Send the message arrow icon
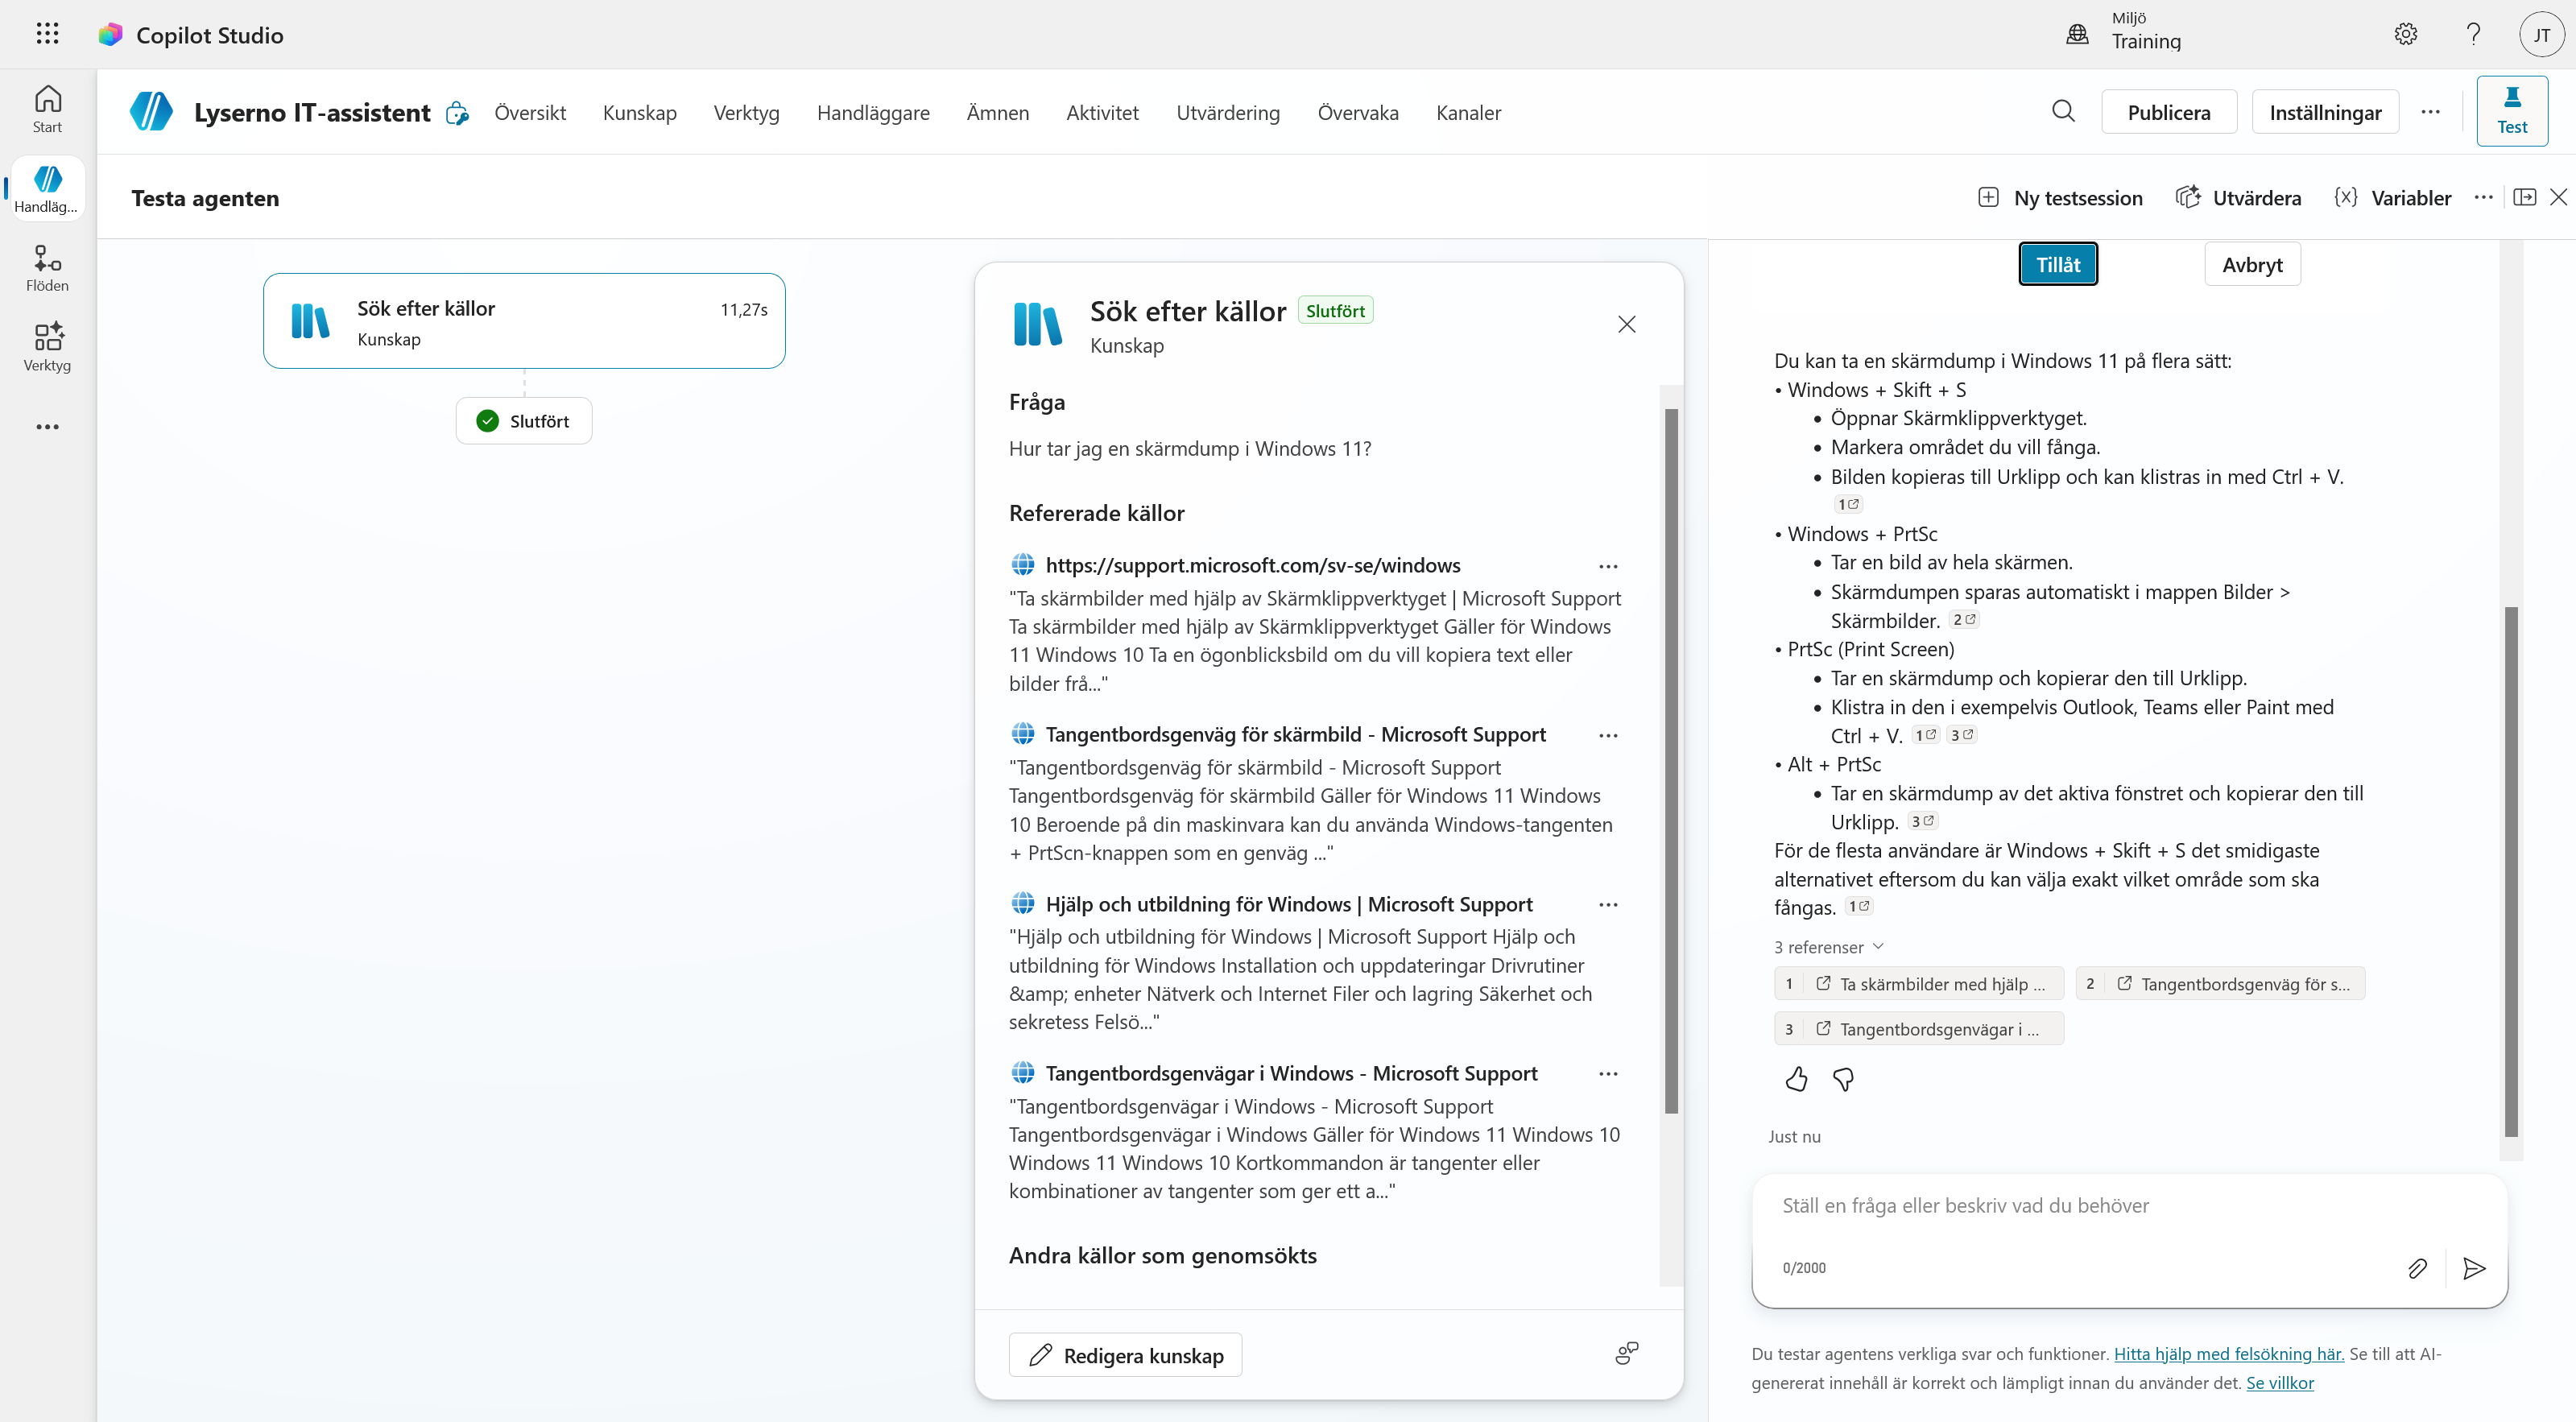The height and width of the screenshot is (1422, 2576). tap(2474, 1268)
